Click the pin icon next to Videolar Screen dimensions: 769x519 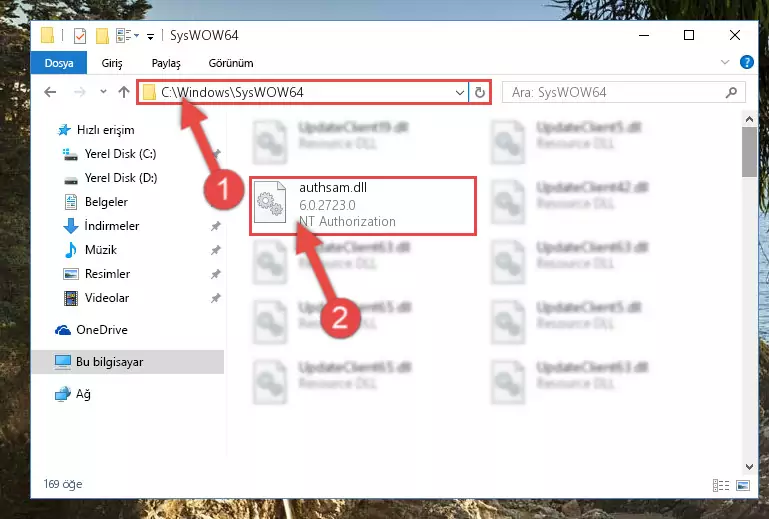pyautogui.click(x=215, y=298)
